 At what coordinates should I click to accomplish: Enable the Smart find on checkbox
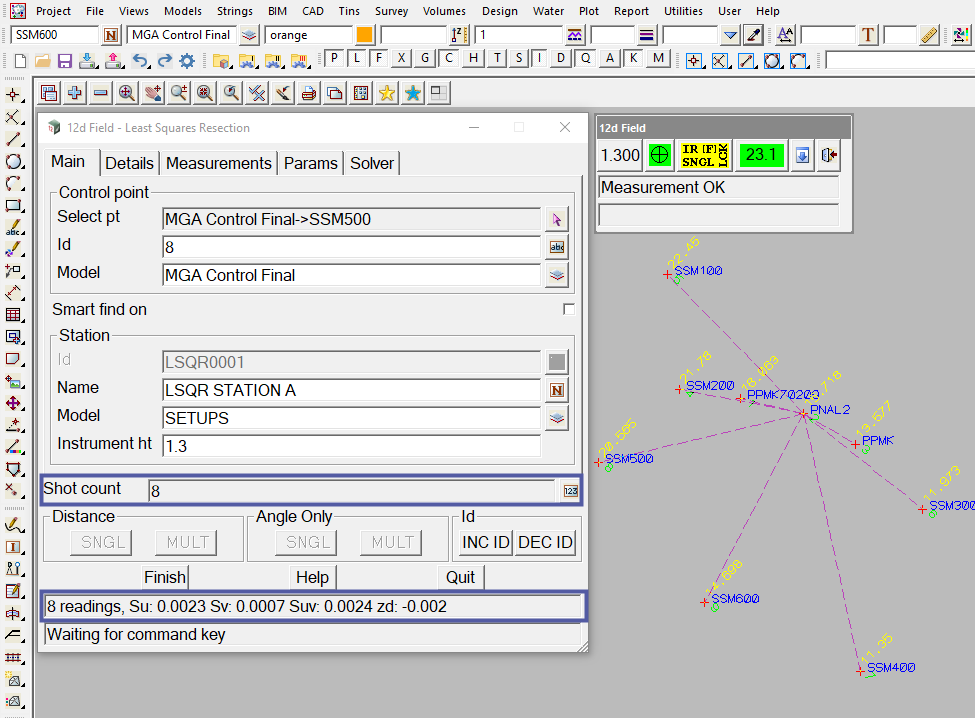(x=568, y=309)
